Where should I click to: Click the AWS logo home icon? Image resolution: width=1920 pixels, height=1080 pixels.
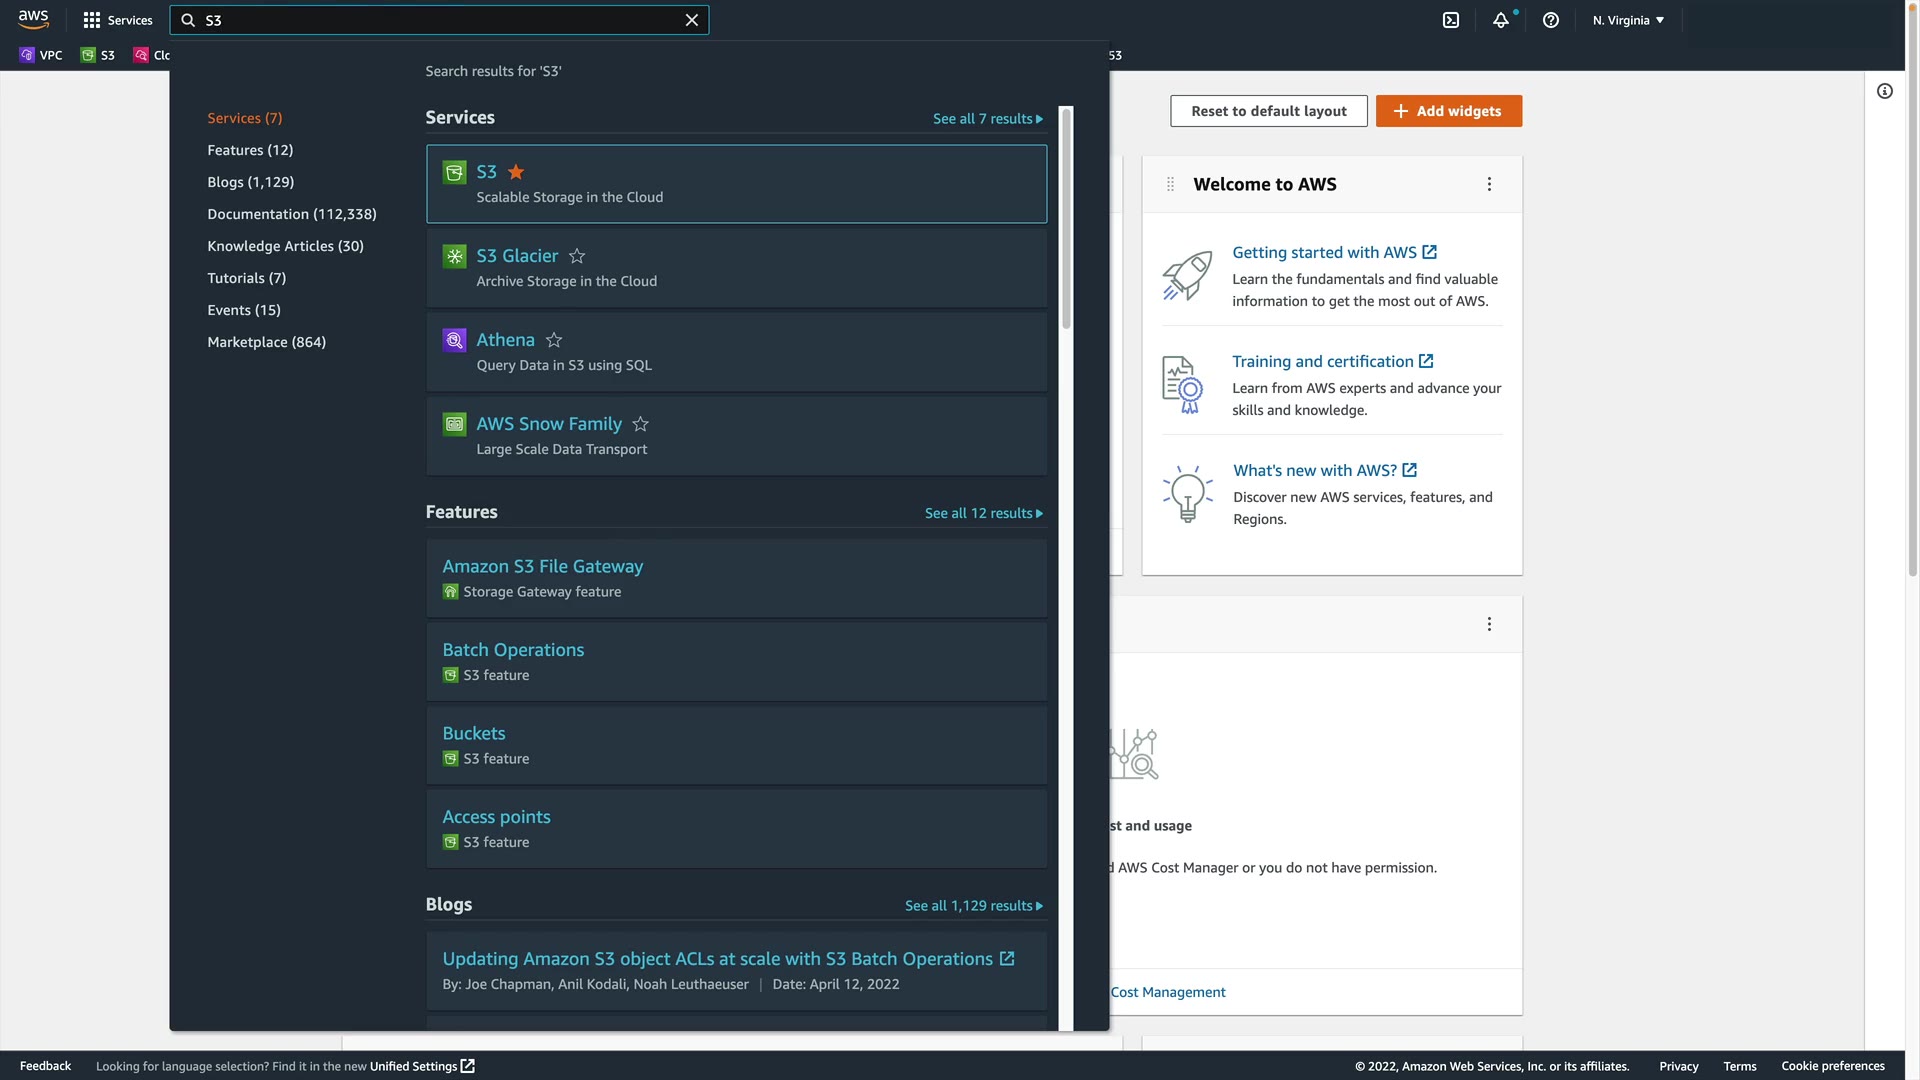point(33,20)
